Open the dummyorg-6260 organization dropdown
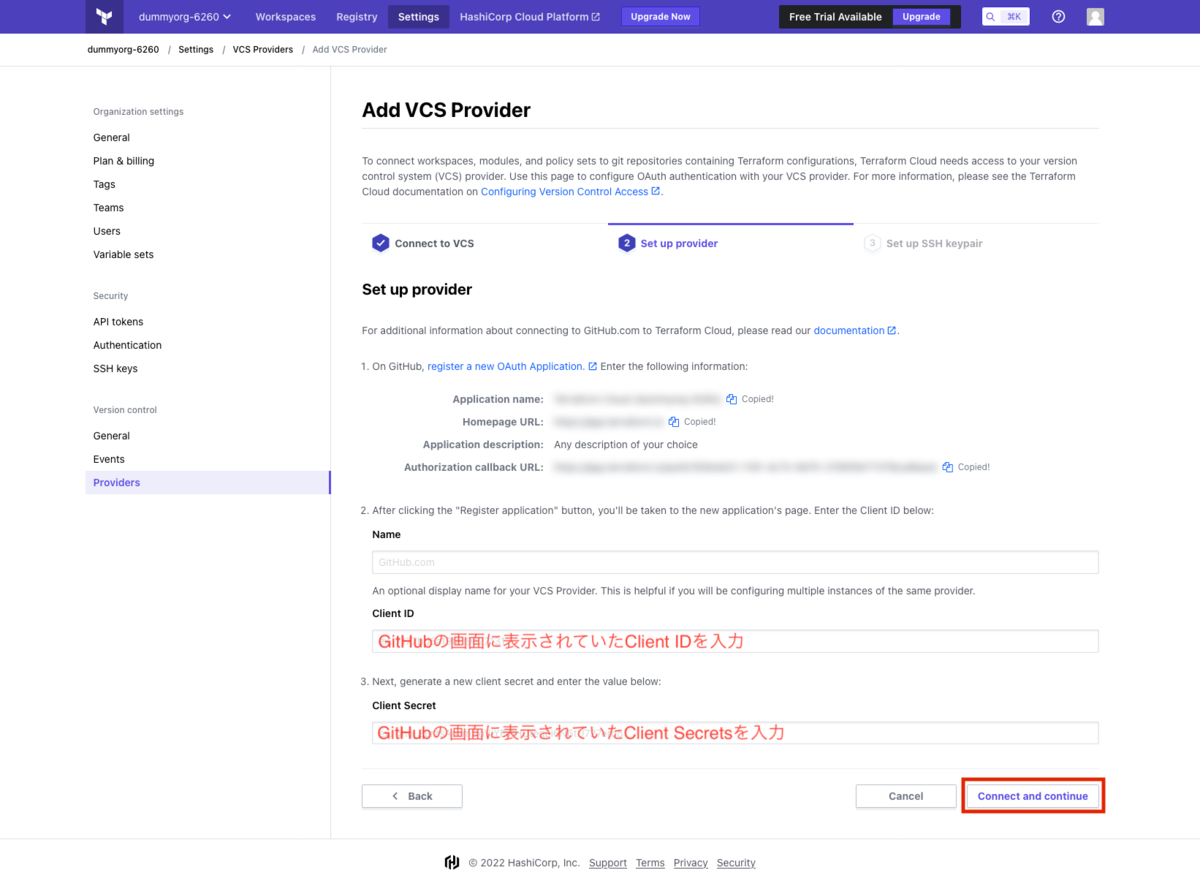1200x870 pixels. tap(185, 17)
